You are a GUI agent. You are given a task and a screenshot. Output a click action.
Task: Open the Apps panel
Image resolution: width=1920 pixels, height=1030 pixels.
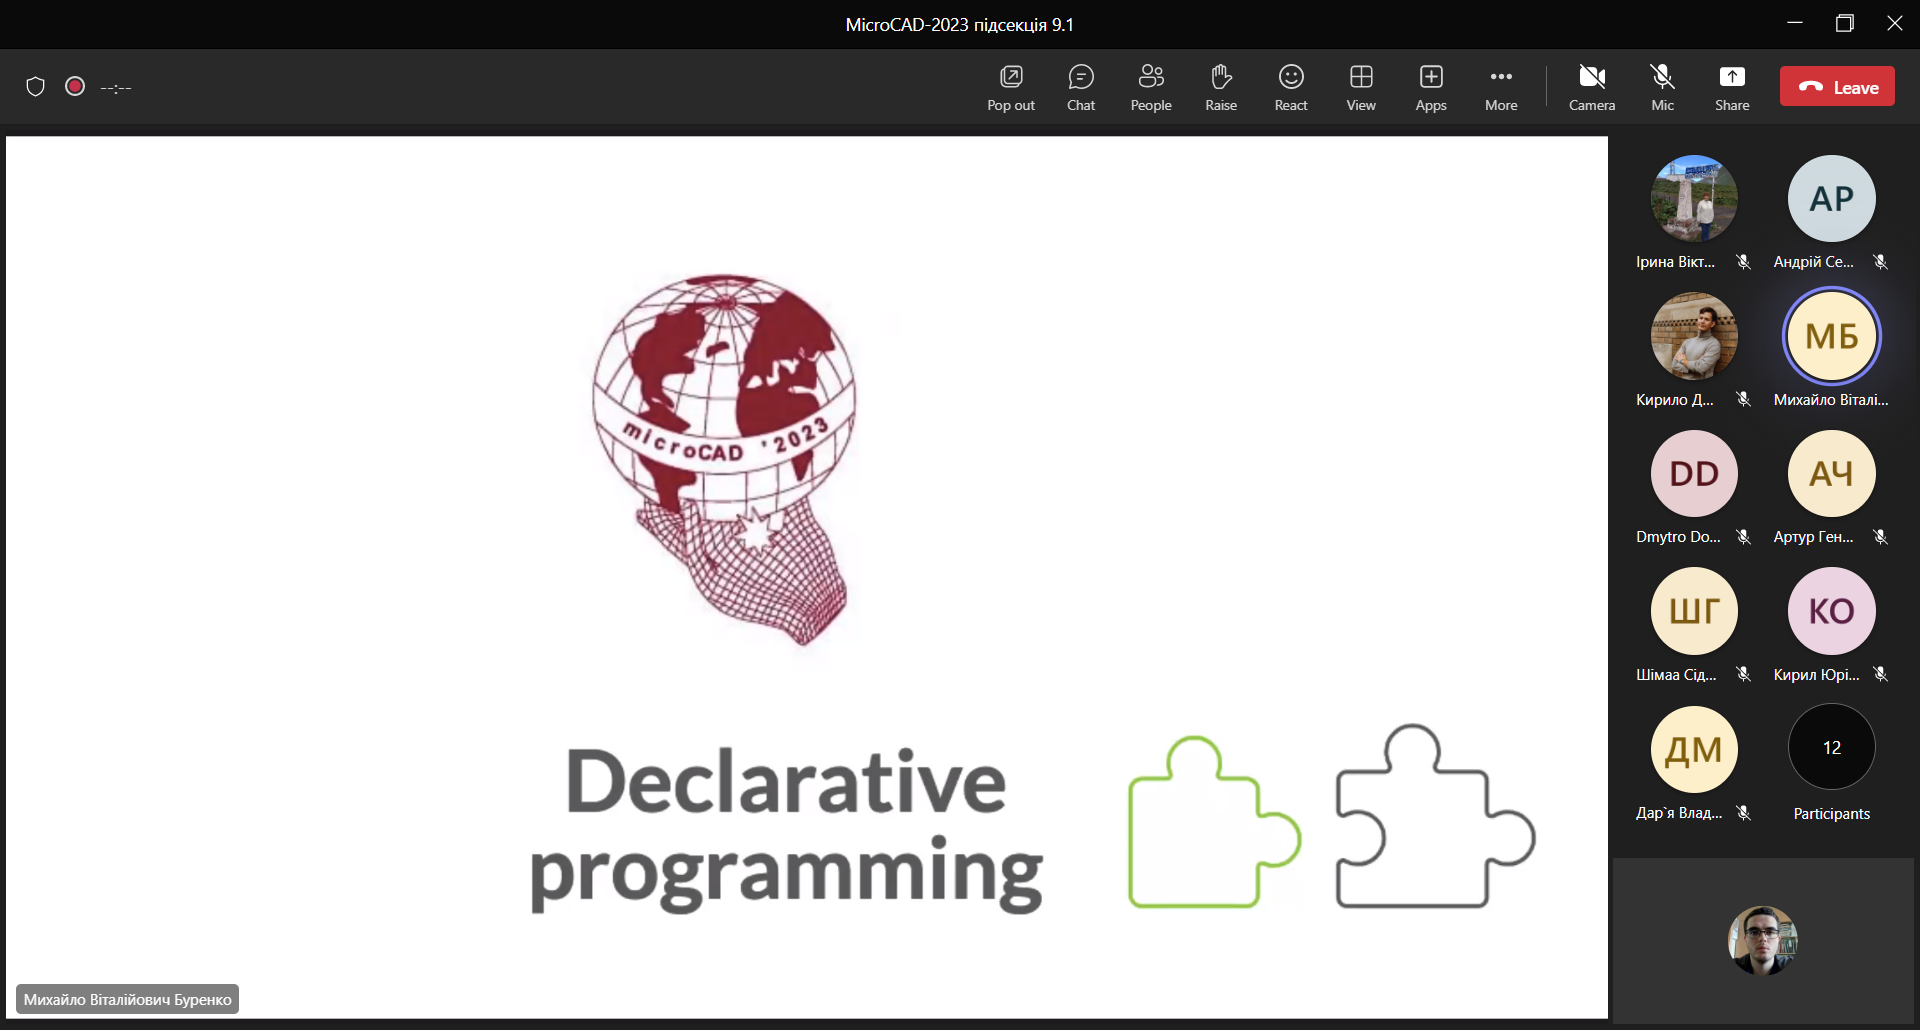(1430, 87)
